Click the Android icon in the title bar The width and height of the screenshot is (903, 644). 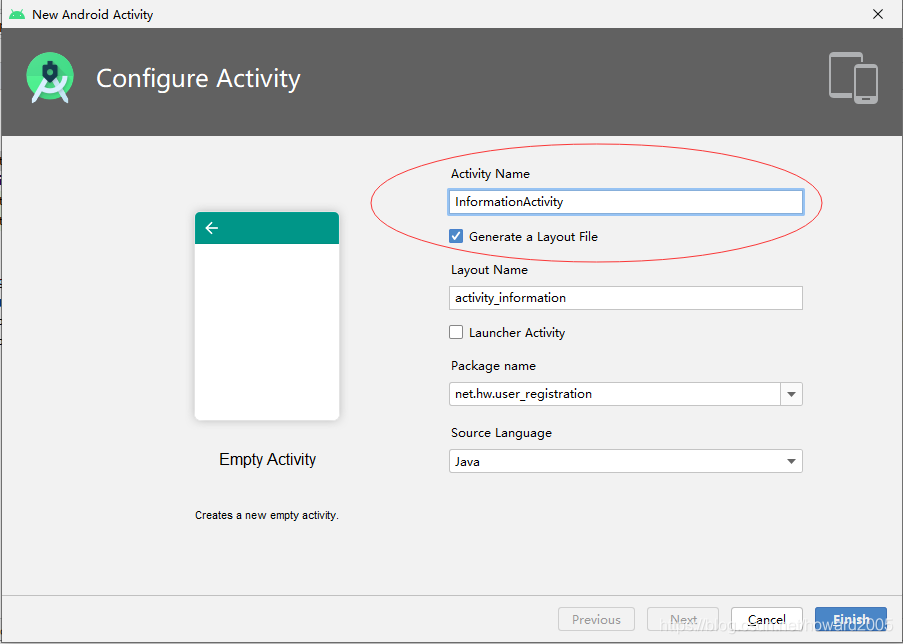tap(17, 14)
